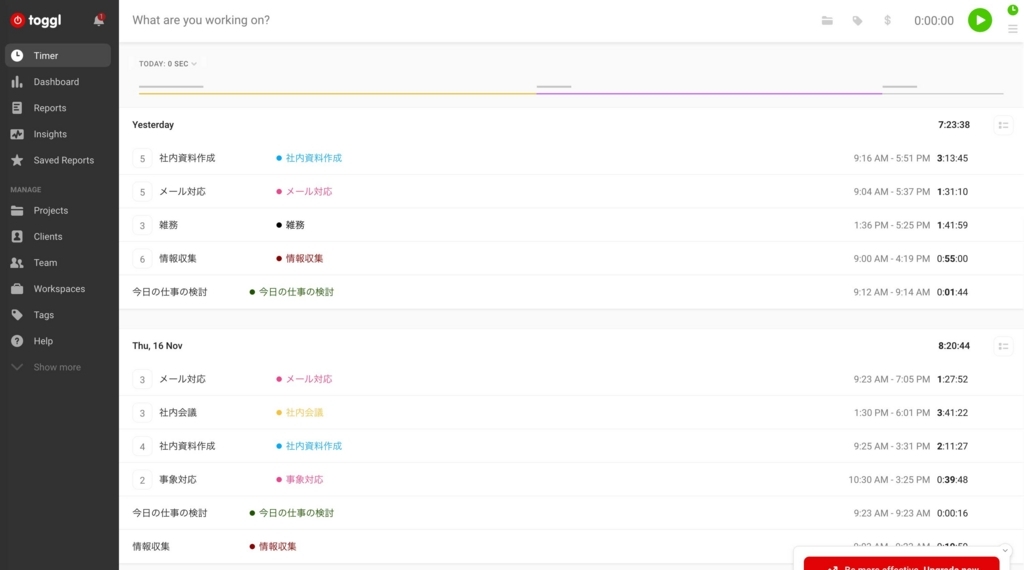
Task: Expand 5 grouped entries of メール対応 Yesterday
Action: coord(142,192)
